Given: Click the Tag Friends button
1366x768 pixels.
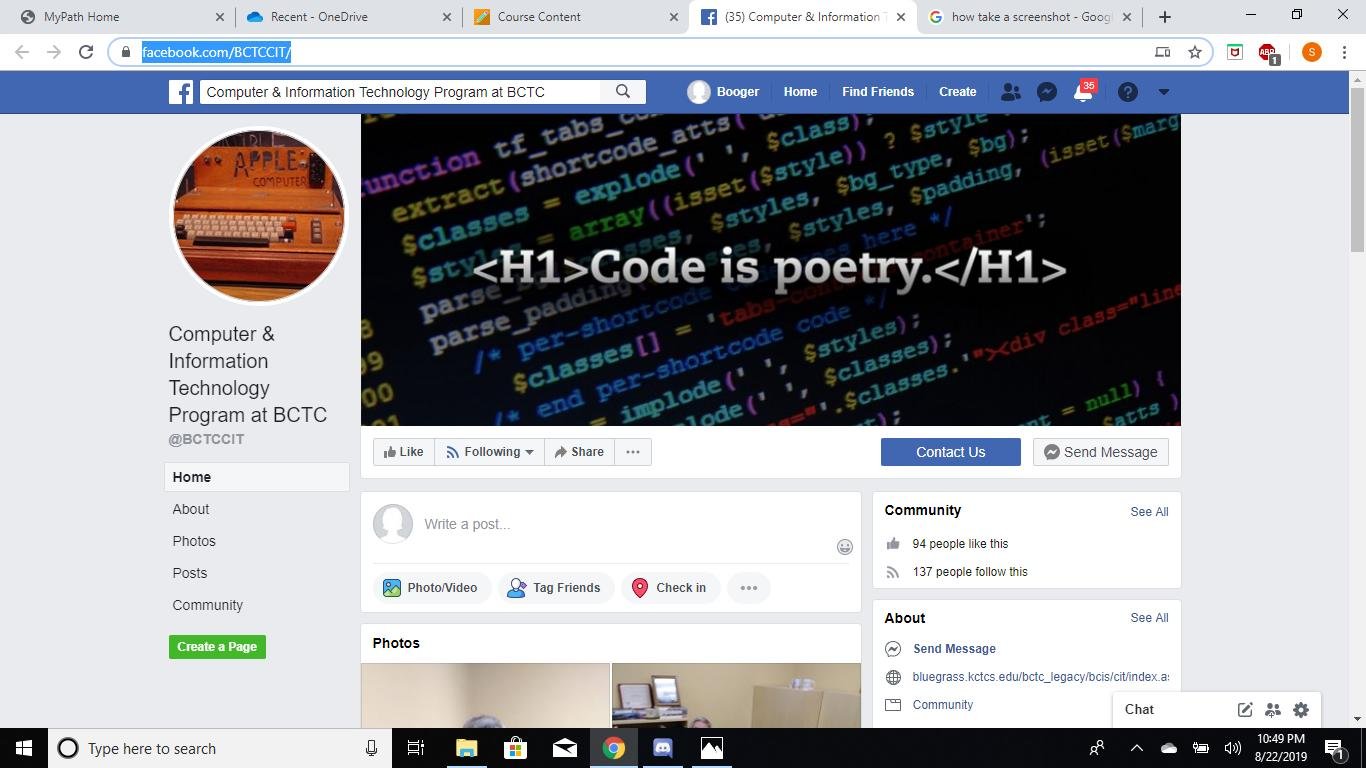Looking at the screenshot, I should (x=555, y=588).
